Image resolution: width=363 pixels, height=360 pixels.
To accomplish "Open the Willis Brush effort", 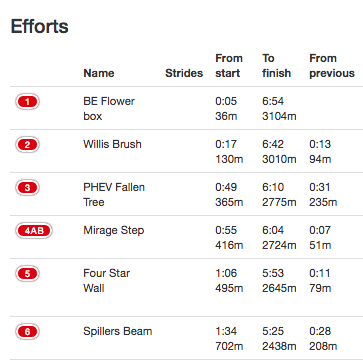I will tap(112, 144).
